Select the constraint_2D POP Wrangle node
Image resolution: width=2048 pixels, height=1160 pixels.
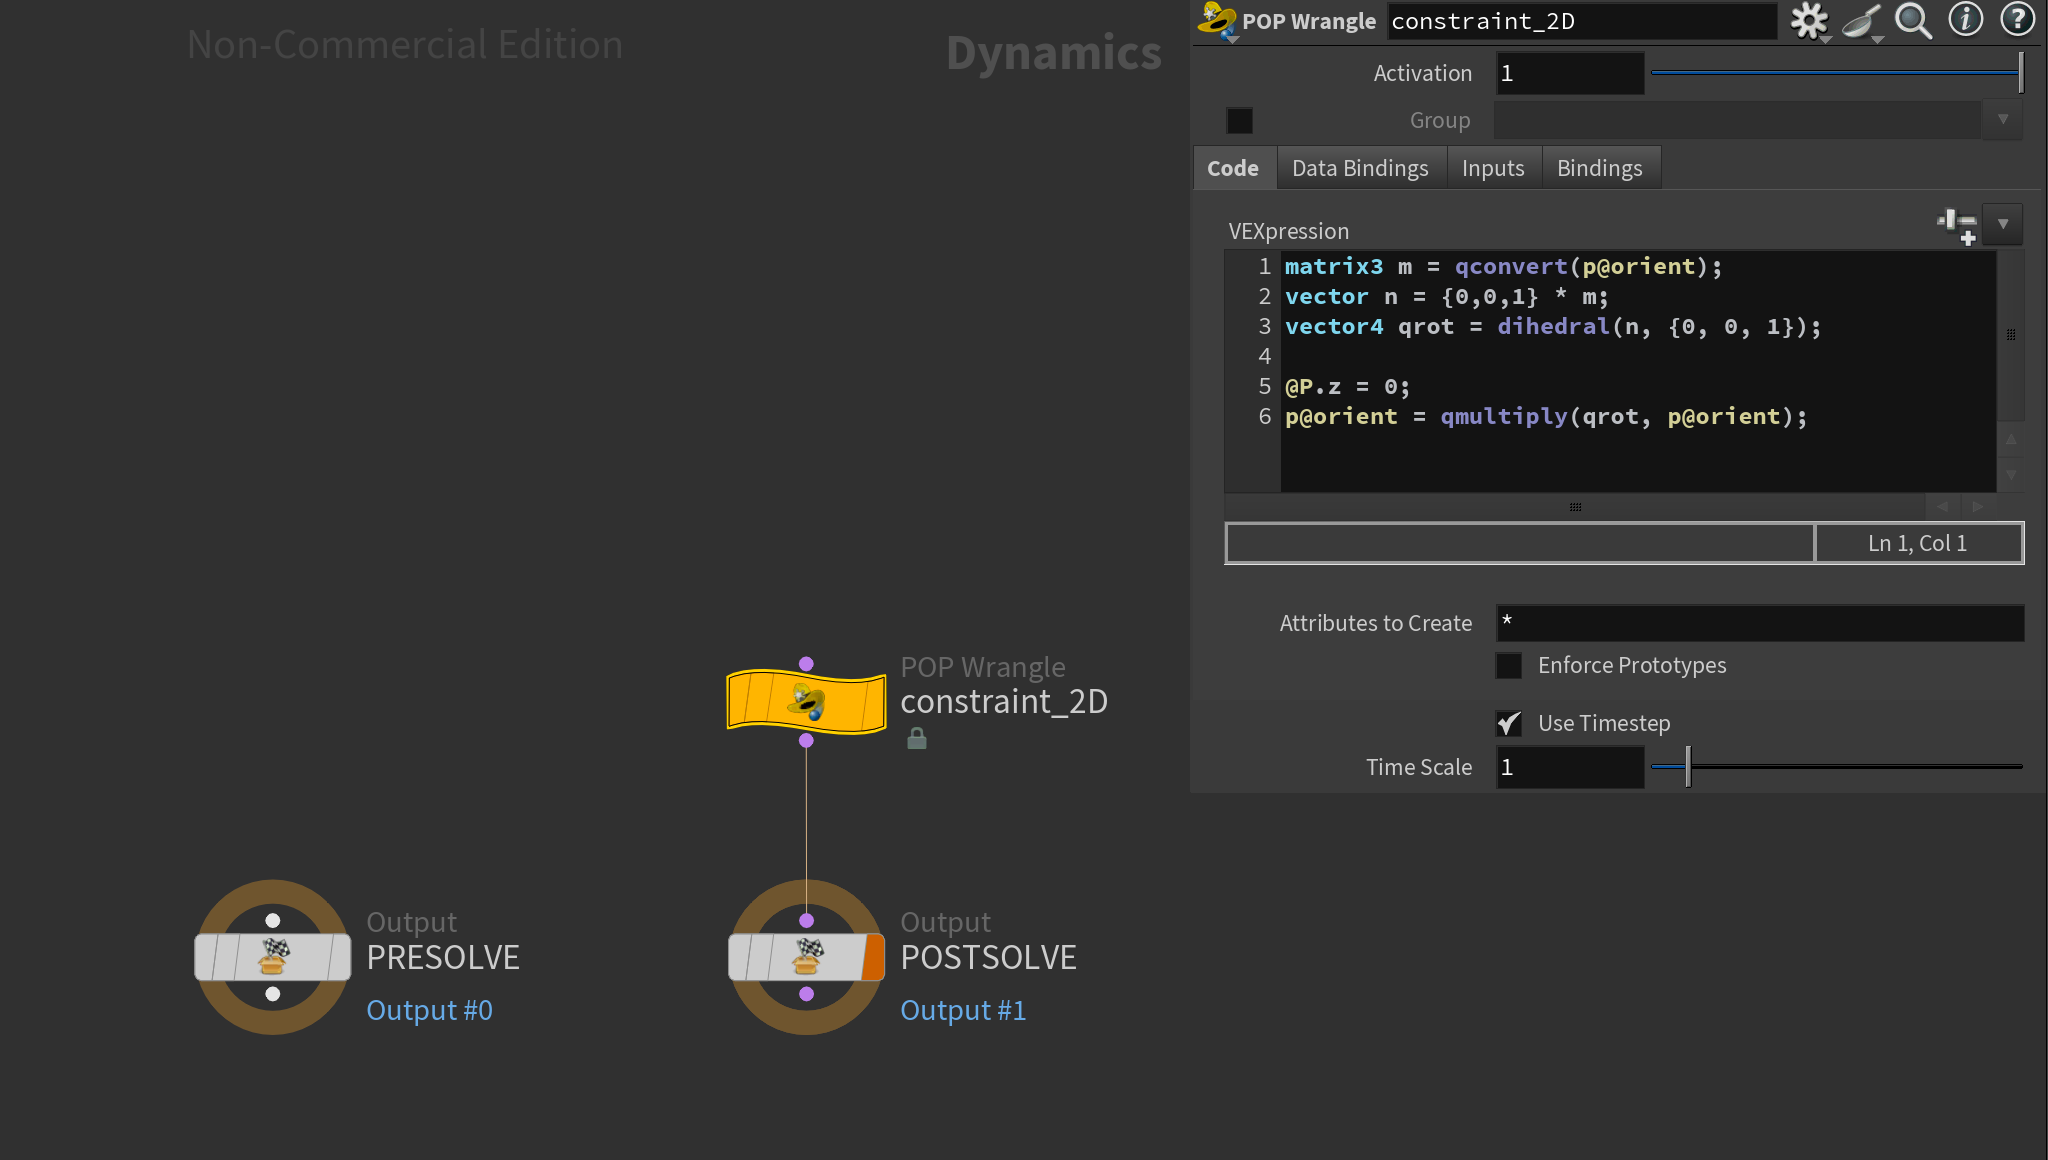pos(806,701)
